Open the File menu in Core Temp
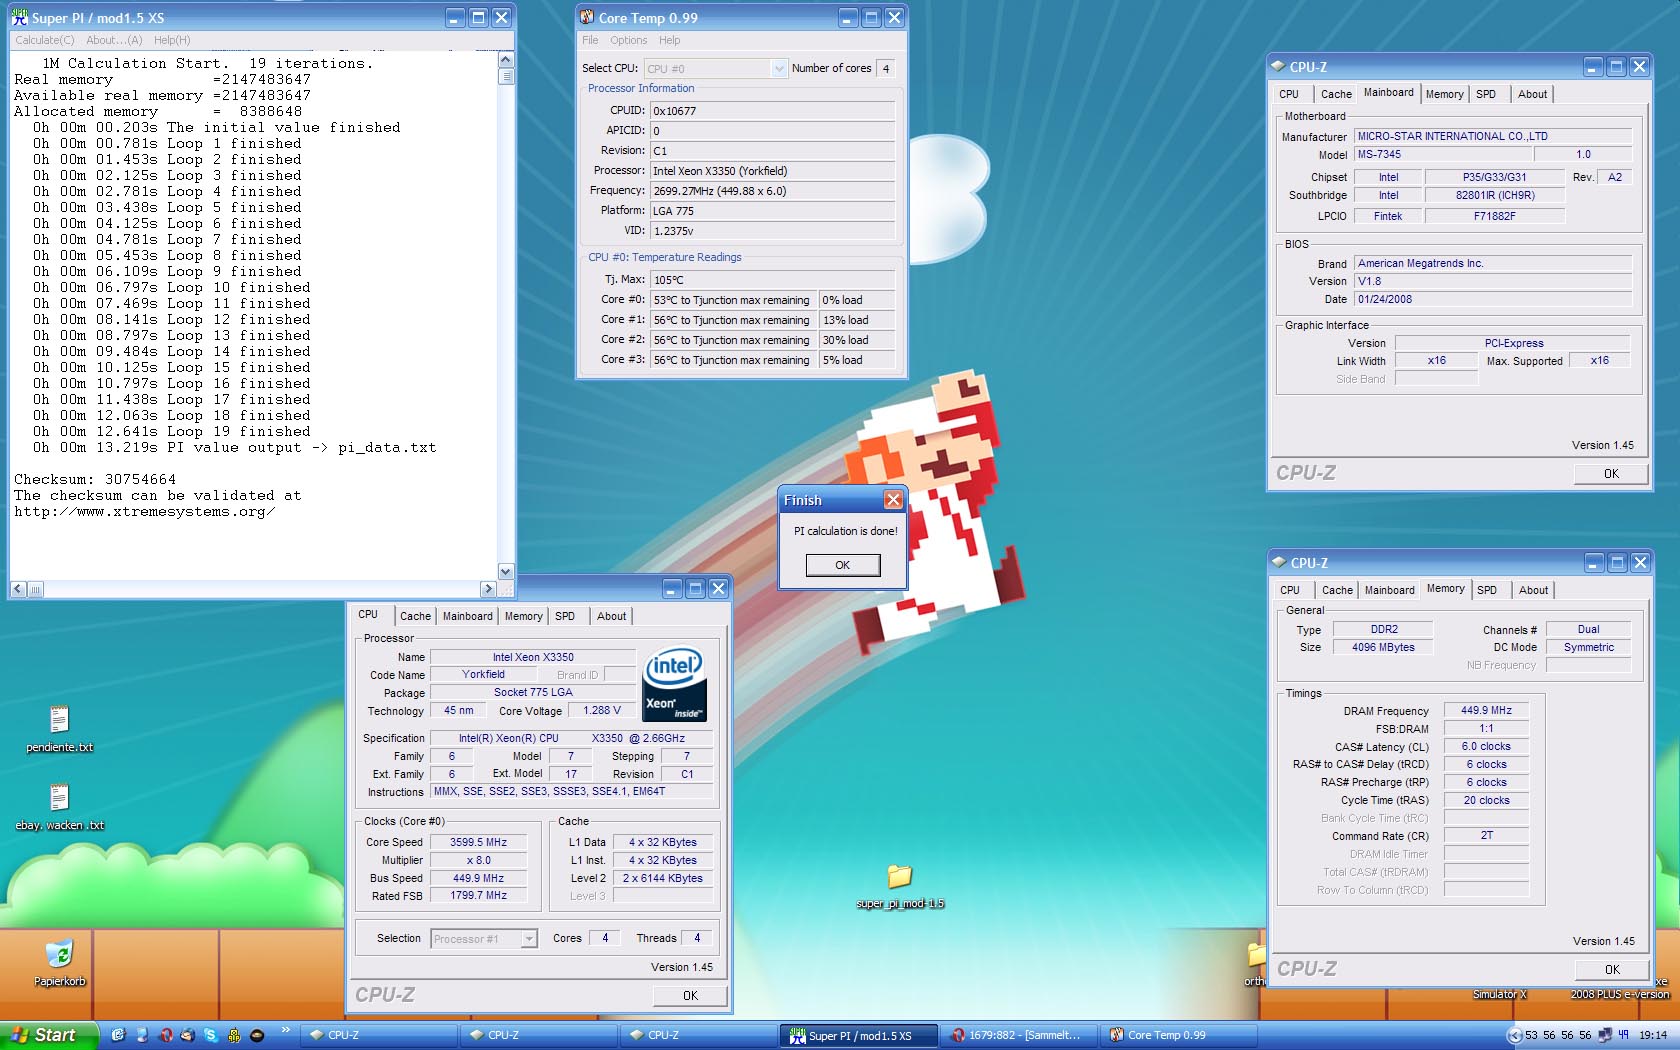The image size is (1680, 1050). pyautogui.click(x=590, y=40)
